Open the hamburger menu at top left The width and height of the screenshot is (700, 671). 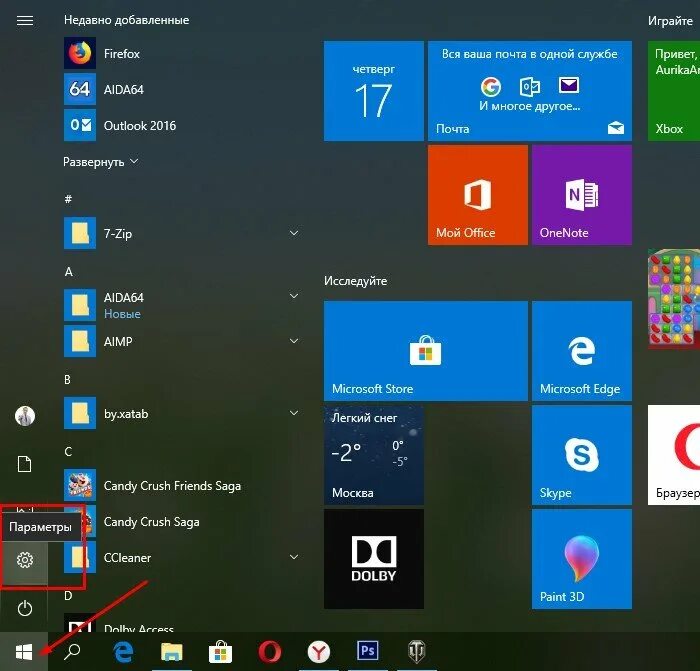(25, 21)
